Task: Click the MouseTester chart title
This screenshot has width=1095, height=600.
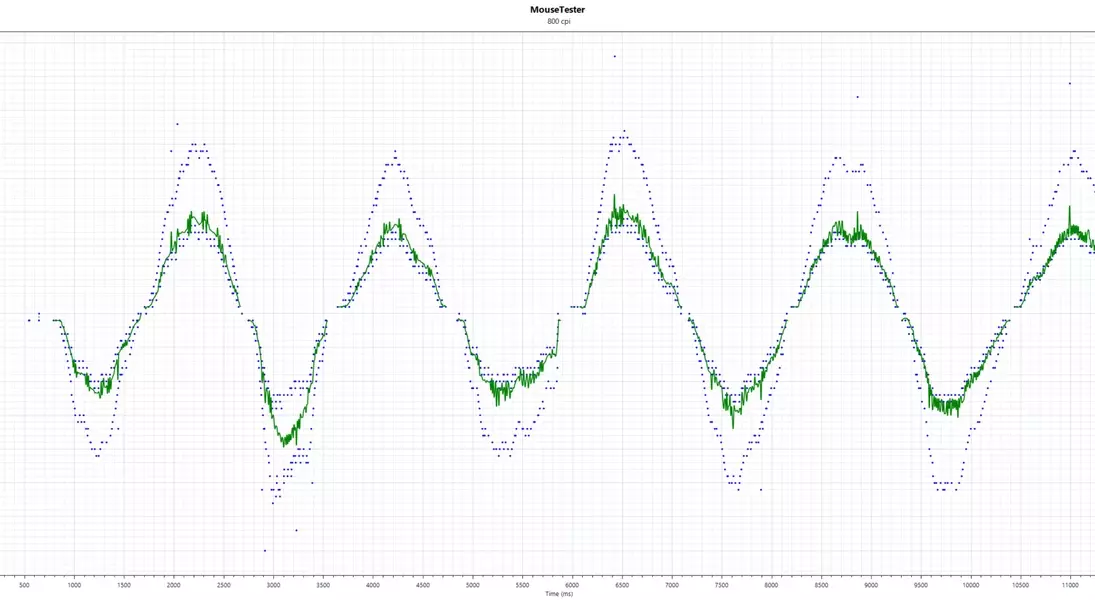Action: pyautogui.click(x=558, y=10)
